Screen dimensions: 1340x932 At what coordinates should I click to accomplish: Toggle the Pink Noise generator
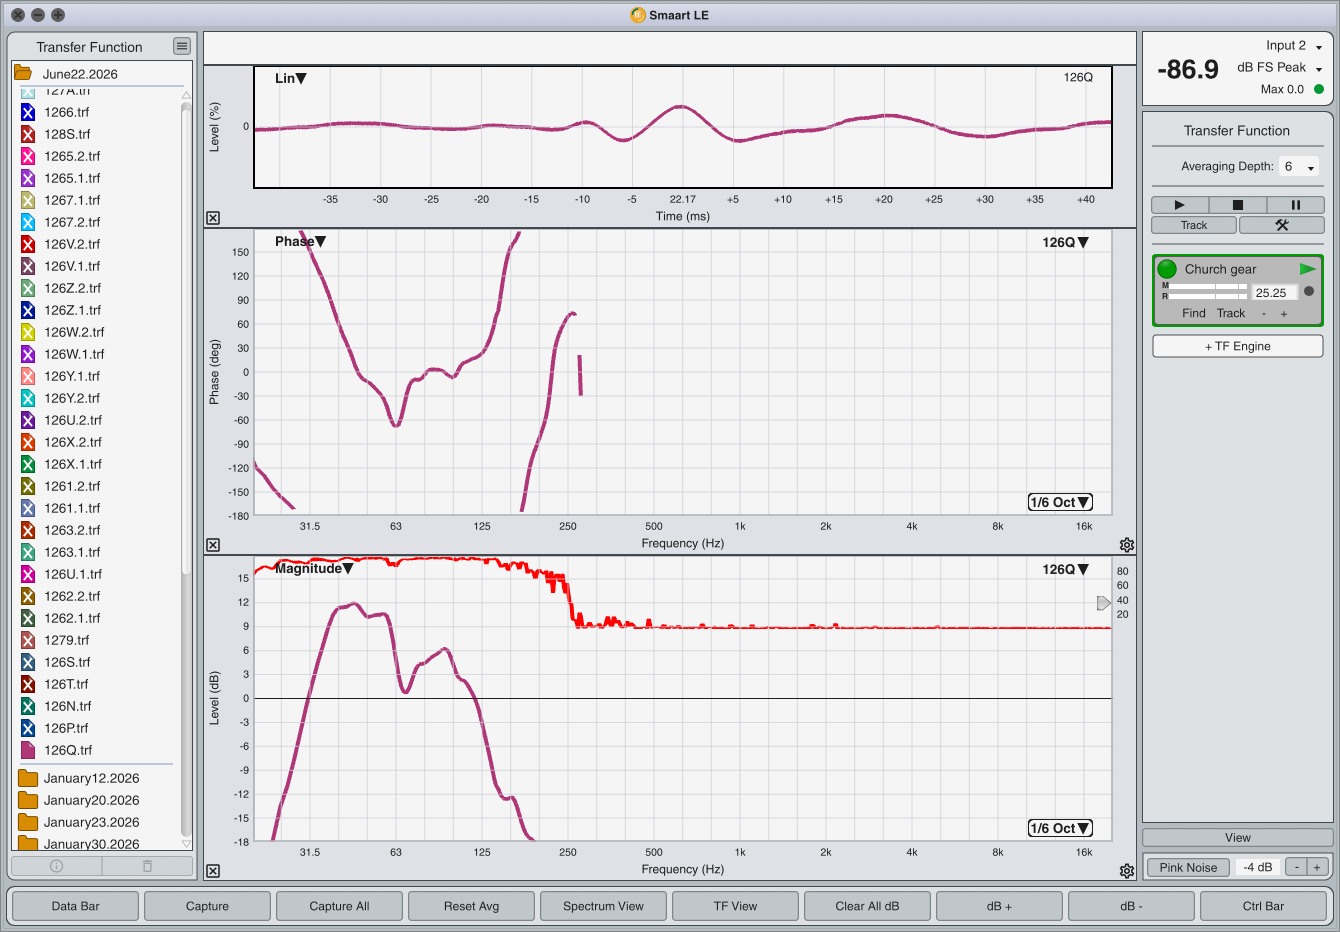[1188, 867]
